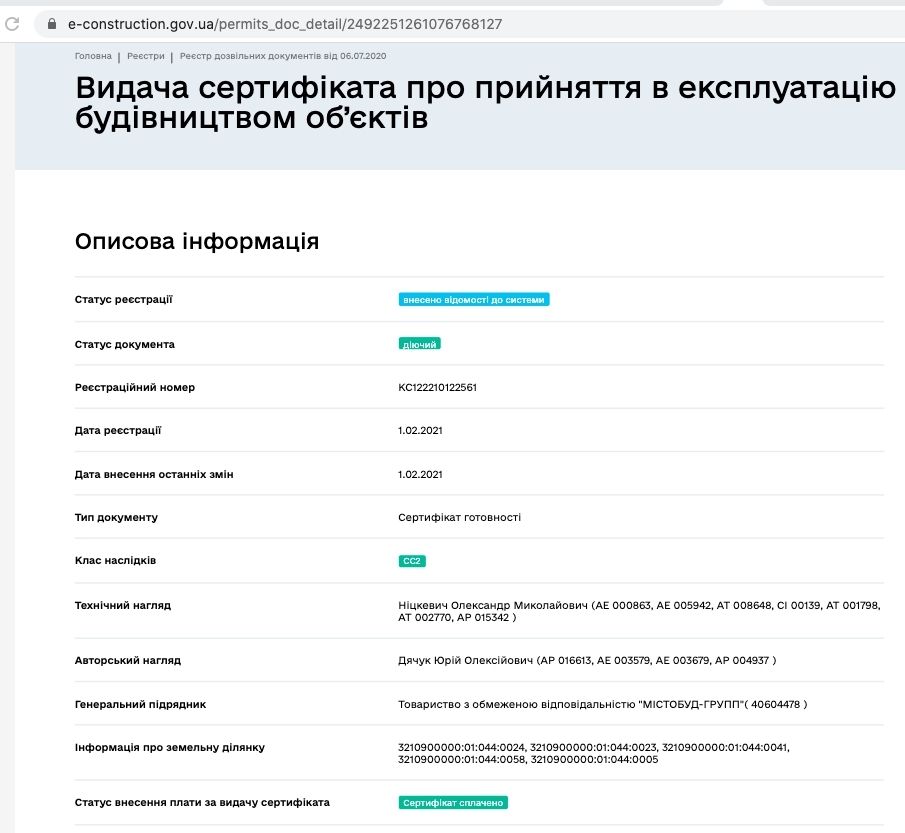Click cadastral number 3210900000:01:044:0005
Image resolution: width=905 pixels, height=833 pixels.
(594, 760)
